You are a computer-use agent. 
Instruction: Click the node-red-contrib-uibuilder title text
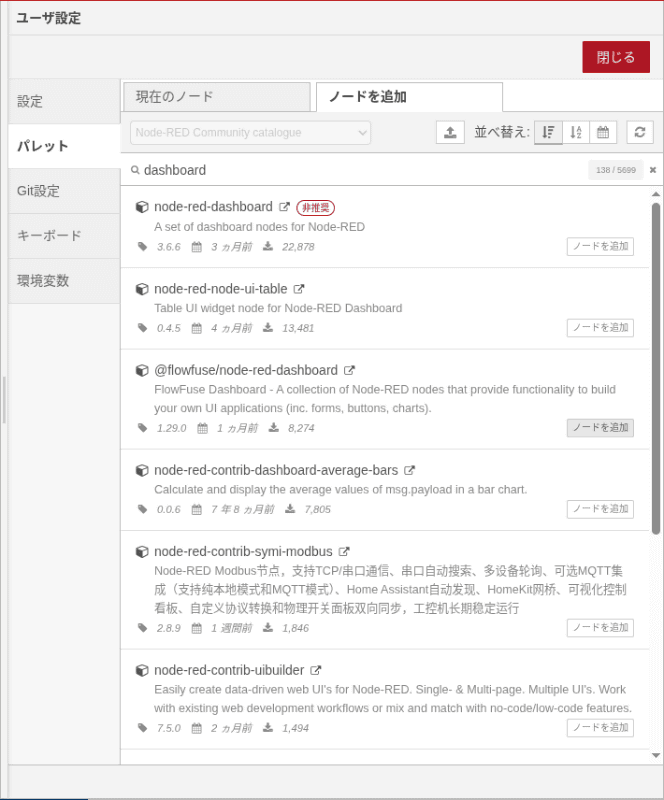[x=229, y=670]
